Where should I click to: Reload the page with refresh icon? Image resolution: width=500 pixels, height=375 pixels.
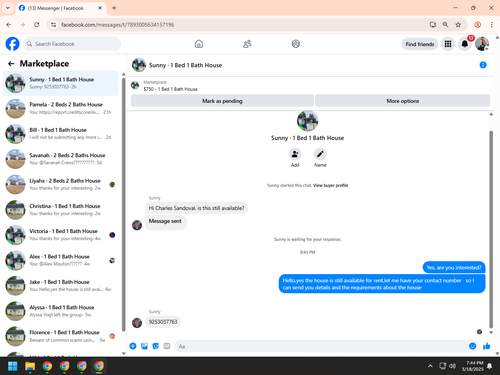37,25
